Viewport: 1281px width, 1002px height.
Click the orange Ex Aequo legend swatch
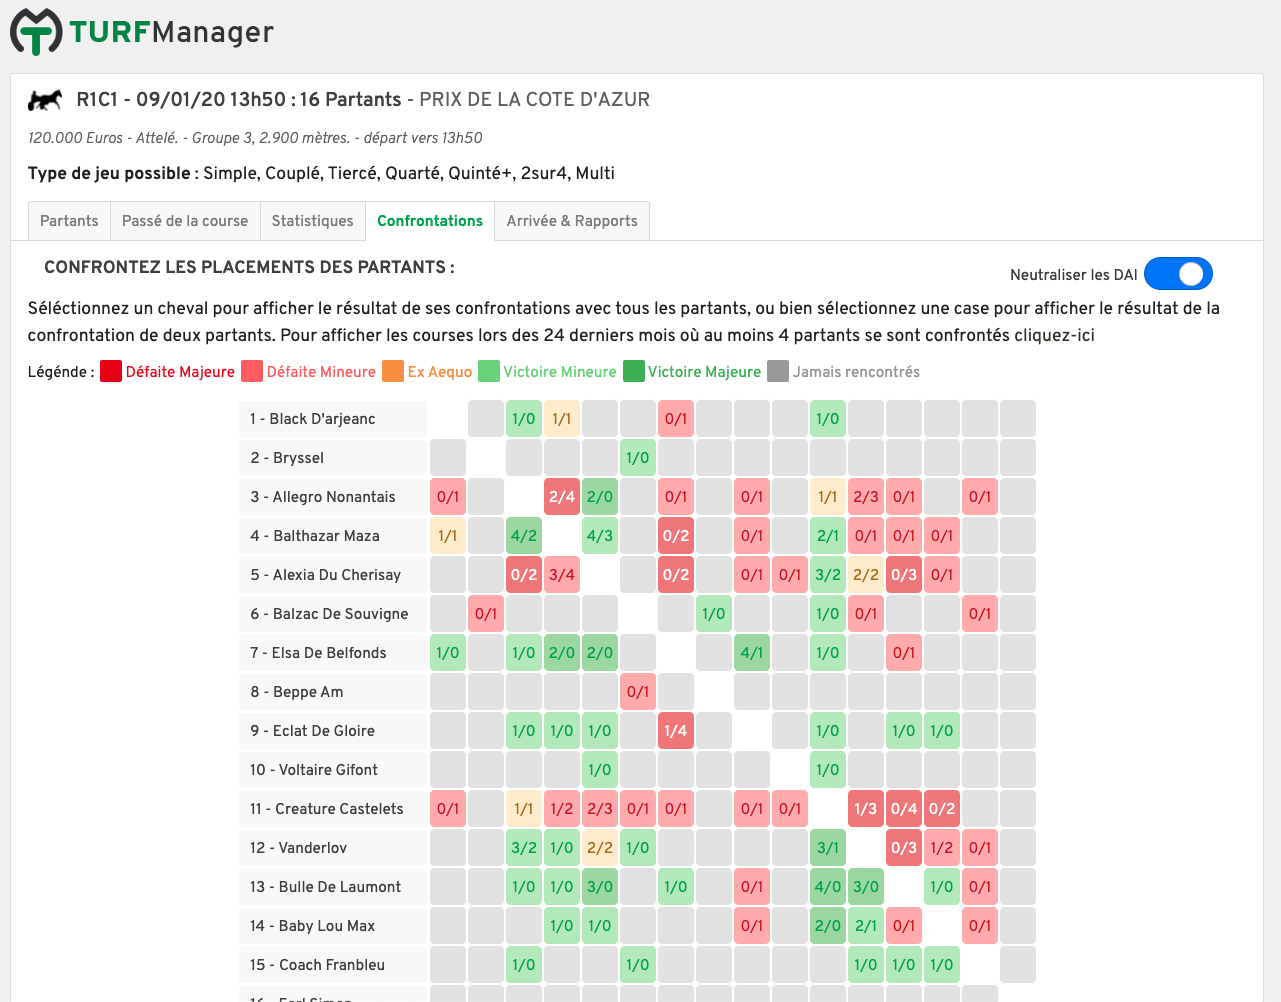pos(393,371)
